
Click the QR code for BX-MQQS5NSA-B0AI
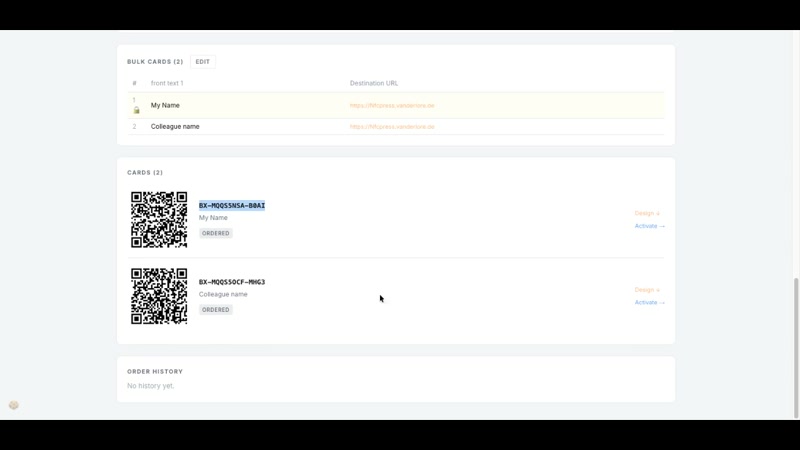tap(159, 220)
